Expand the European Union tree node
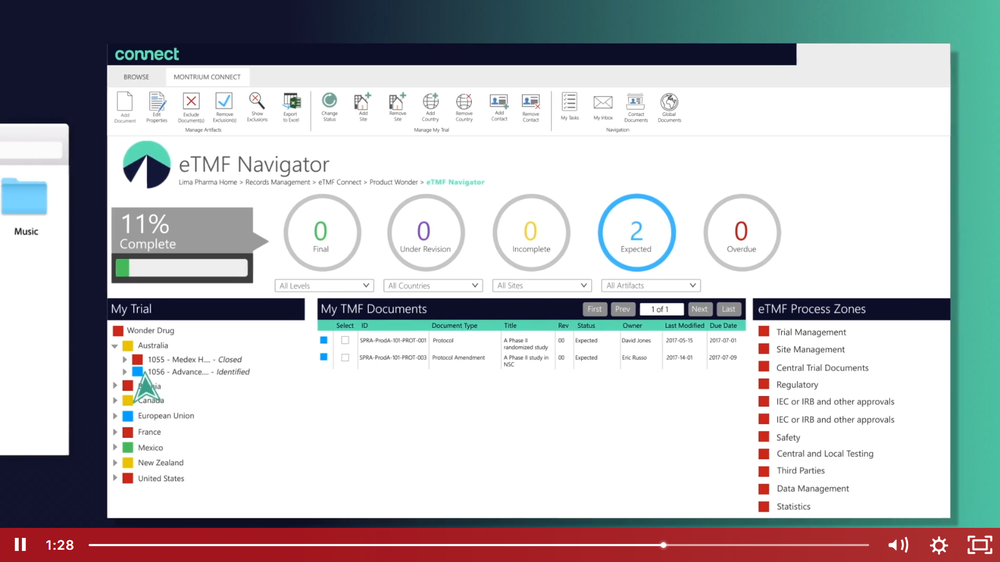 pyautogui.click(x=115, y=416)
